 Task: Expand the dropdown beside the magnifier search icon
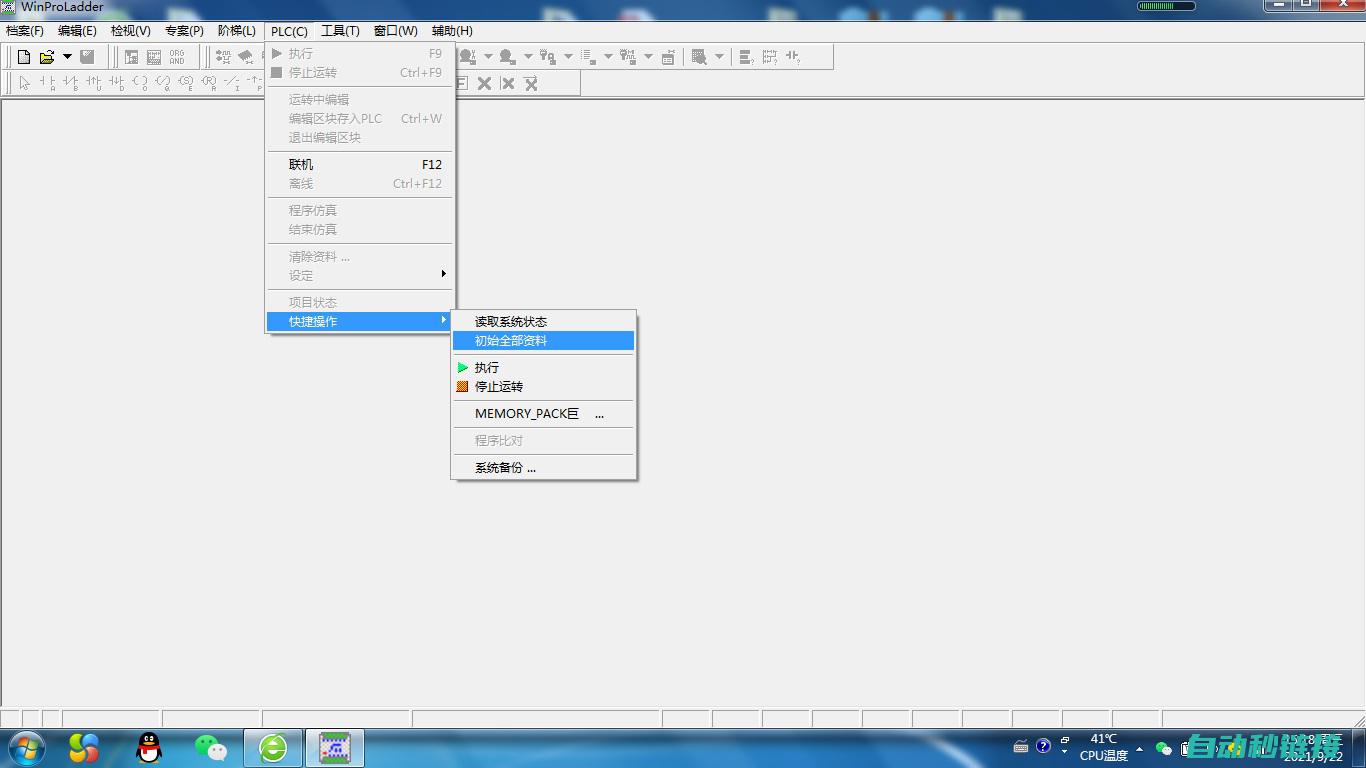[x=718, y=57]
